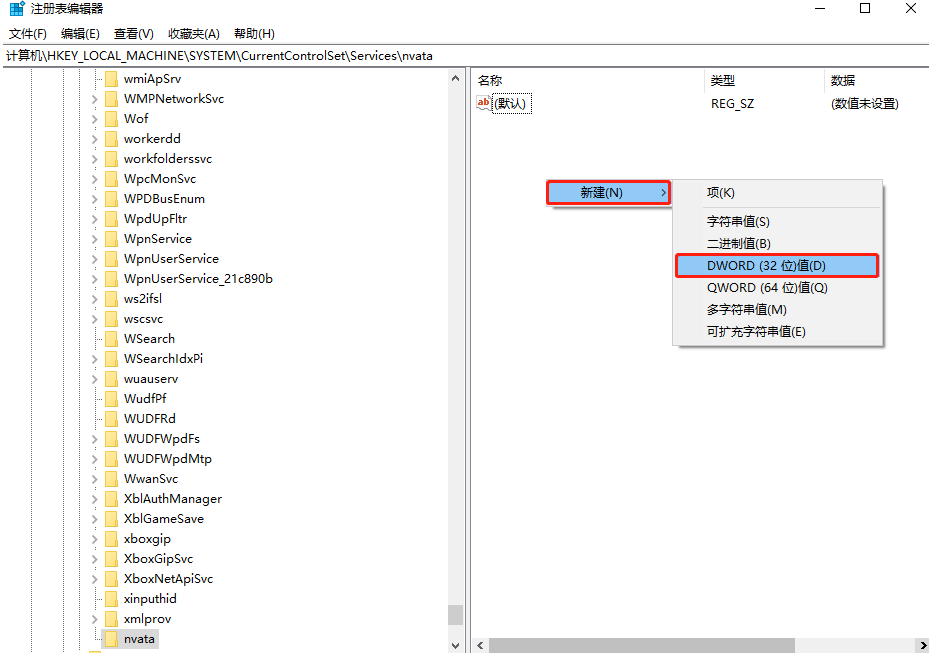Click the (默认) string value icon

point(484,103)
